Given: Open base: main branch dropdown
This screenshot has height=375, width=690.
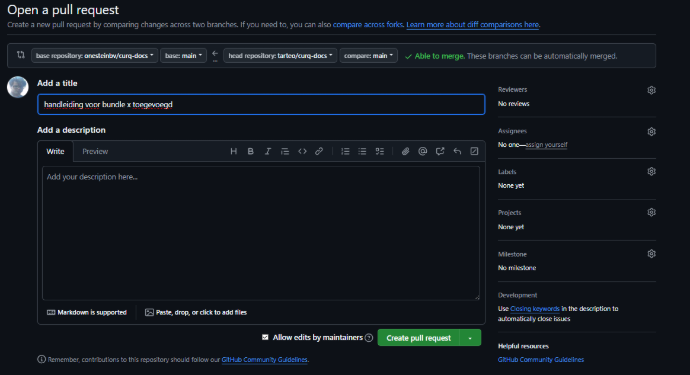Looking at the screenshot, I should coord(184,55).
